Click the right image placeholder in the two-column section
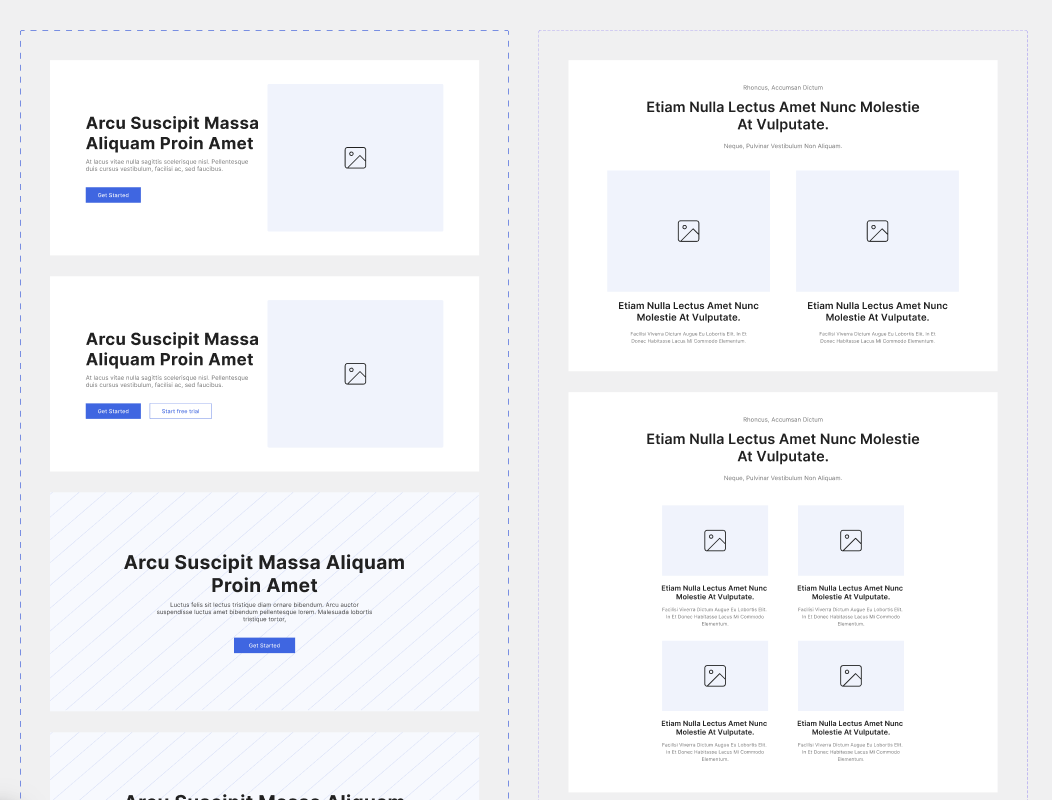This screenshot has width=1052, height=800. (877, 230)
